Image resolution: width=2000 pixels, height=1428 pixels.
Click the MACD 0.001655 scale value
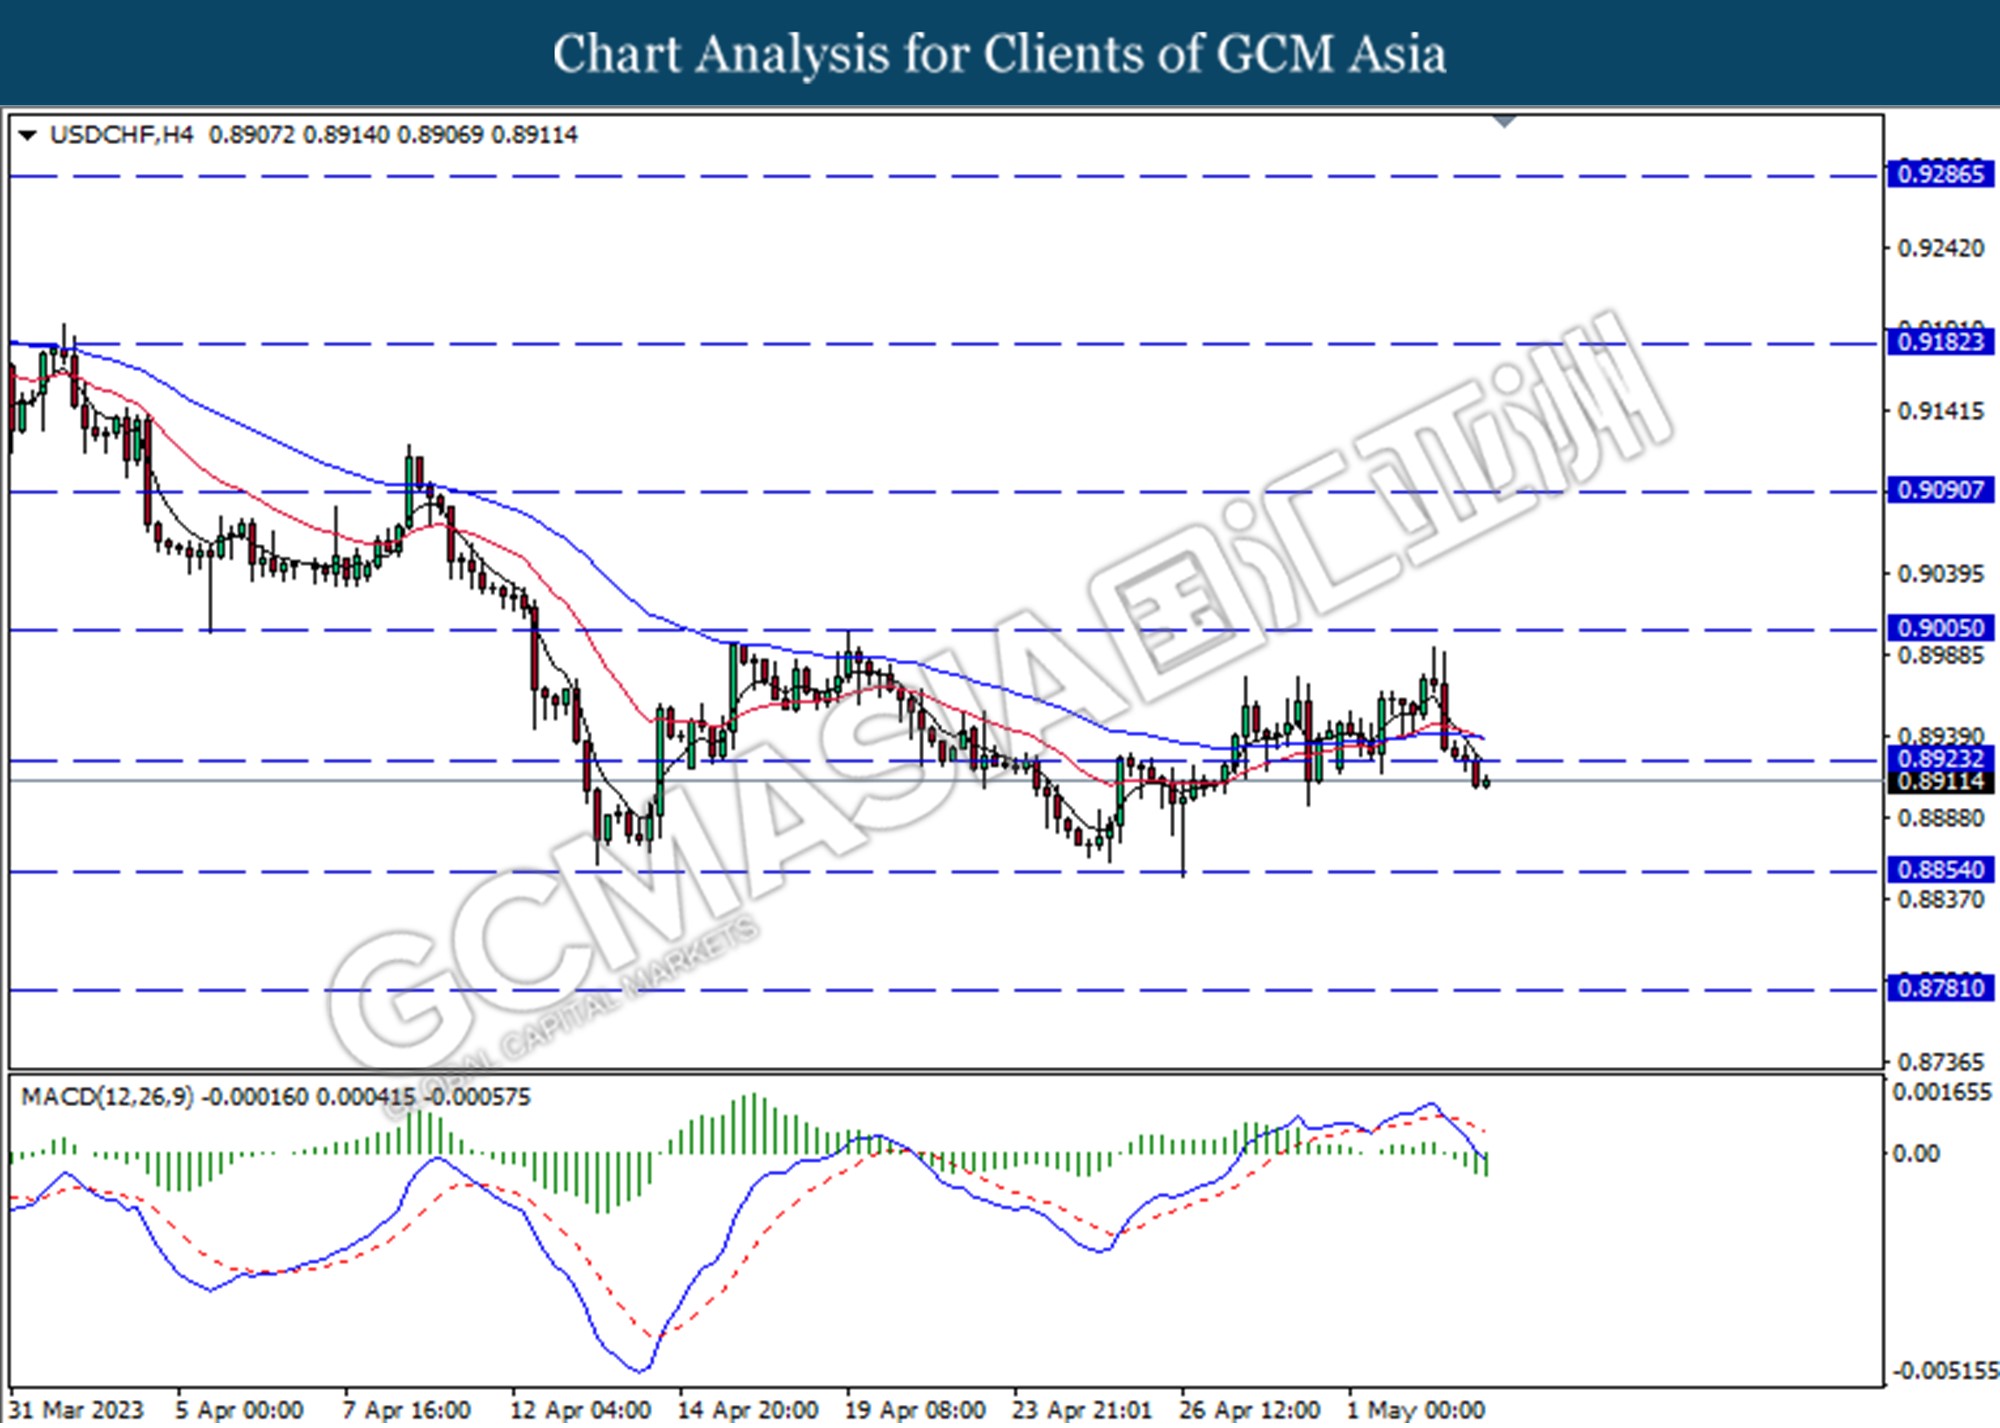(x=1943, y=1092)
